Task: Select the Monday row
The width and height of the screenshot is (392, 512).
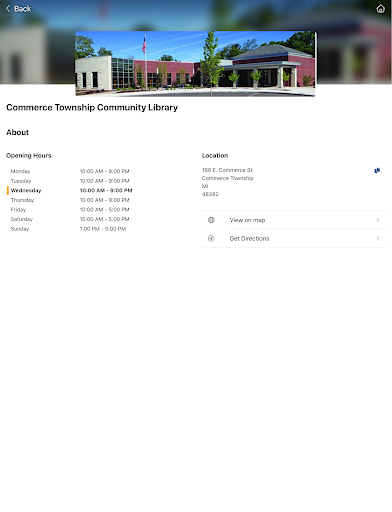Action: tap(70, 171)
